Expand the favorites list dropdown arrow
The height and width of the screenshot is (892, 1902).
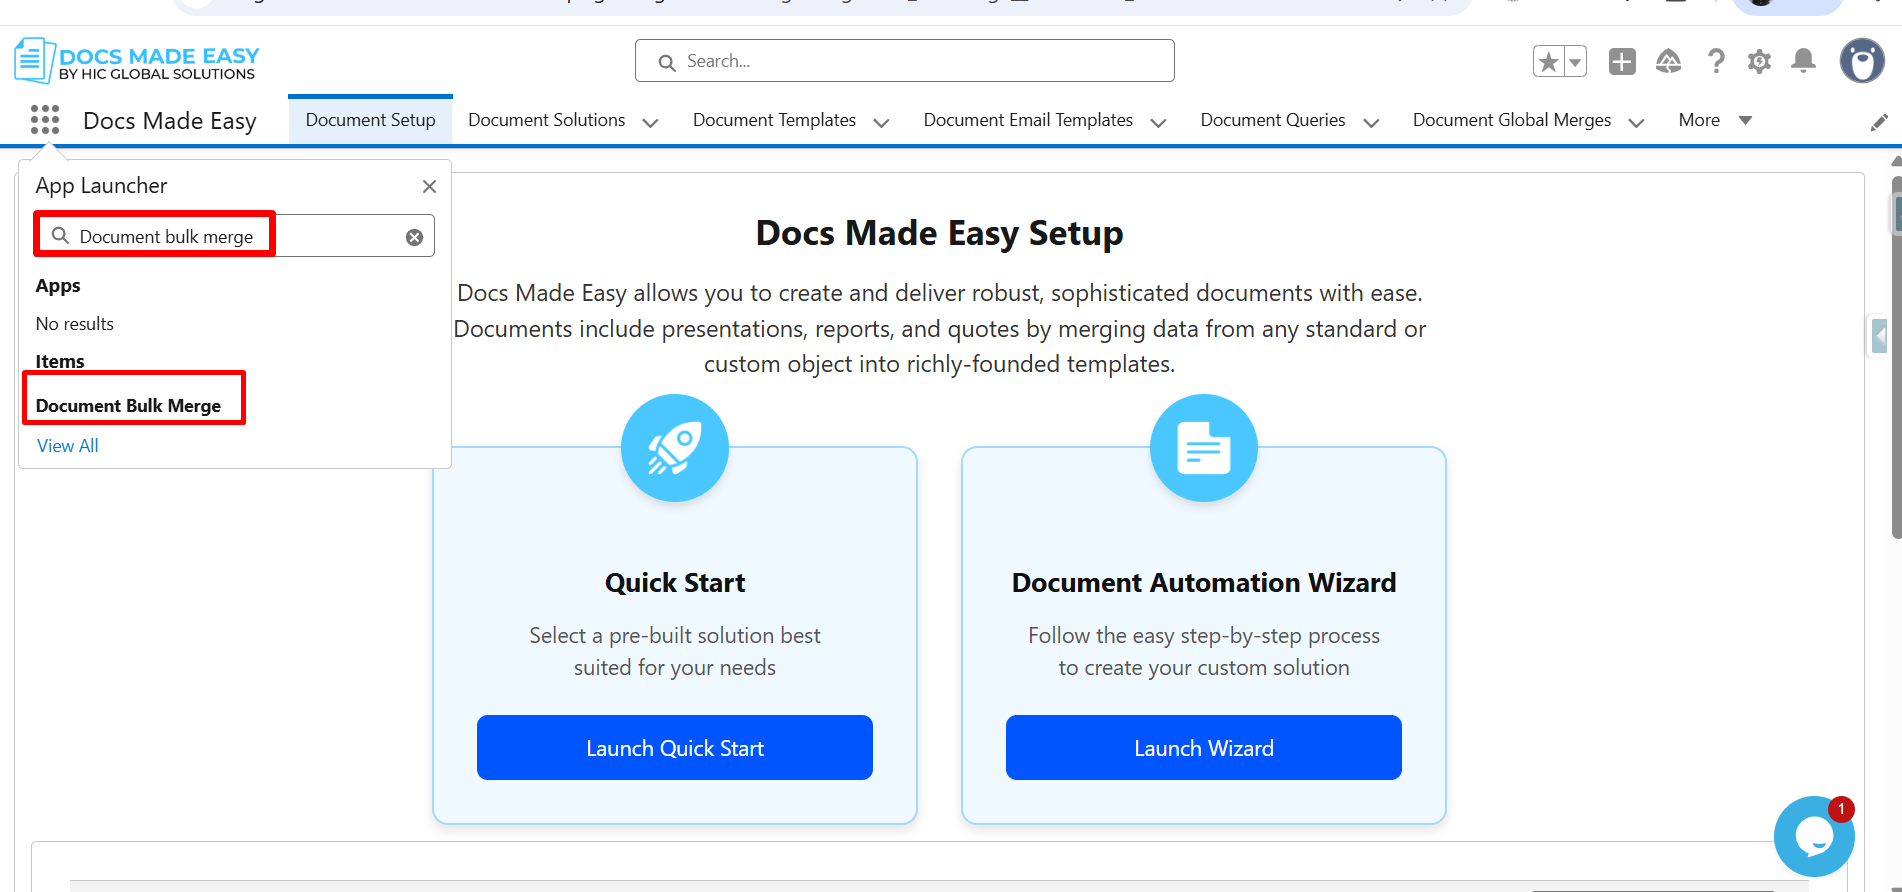coord(1575,62)
